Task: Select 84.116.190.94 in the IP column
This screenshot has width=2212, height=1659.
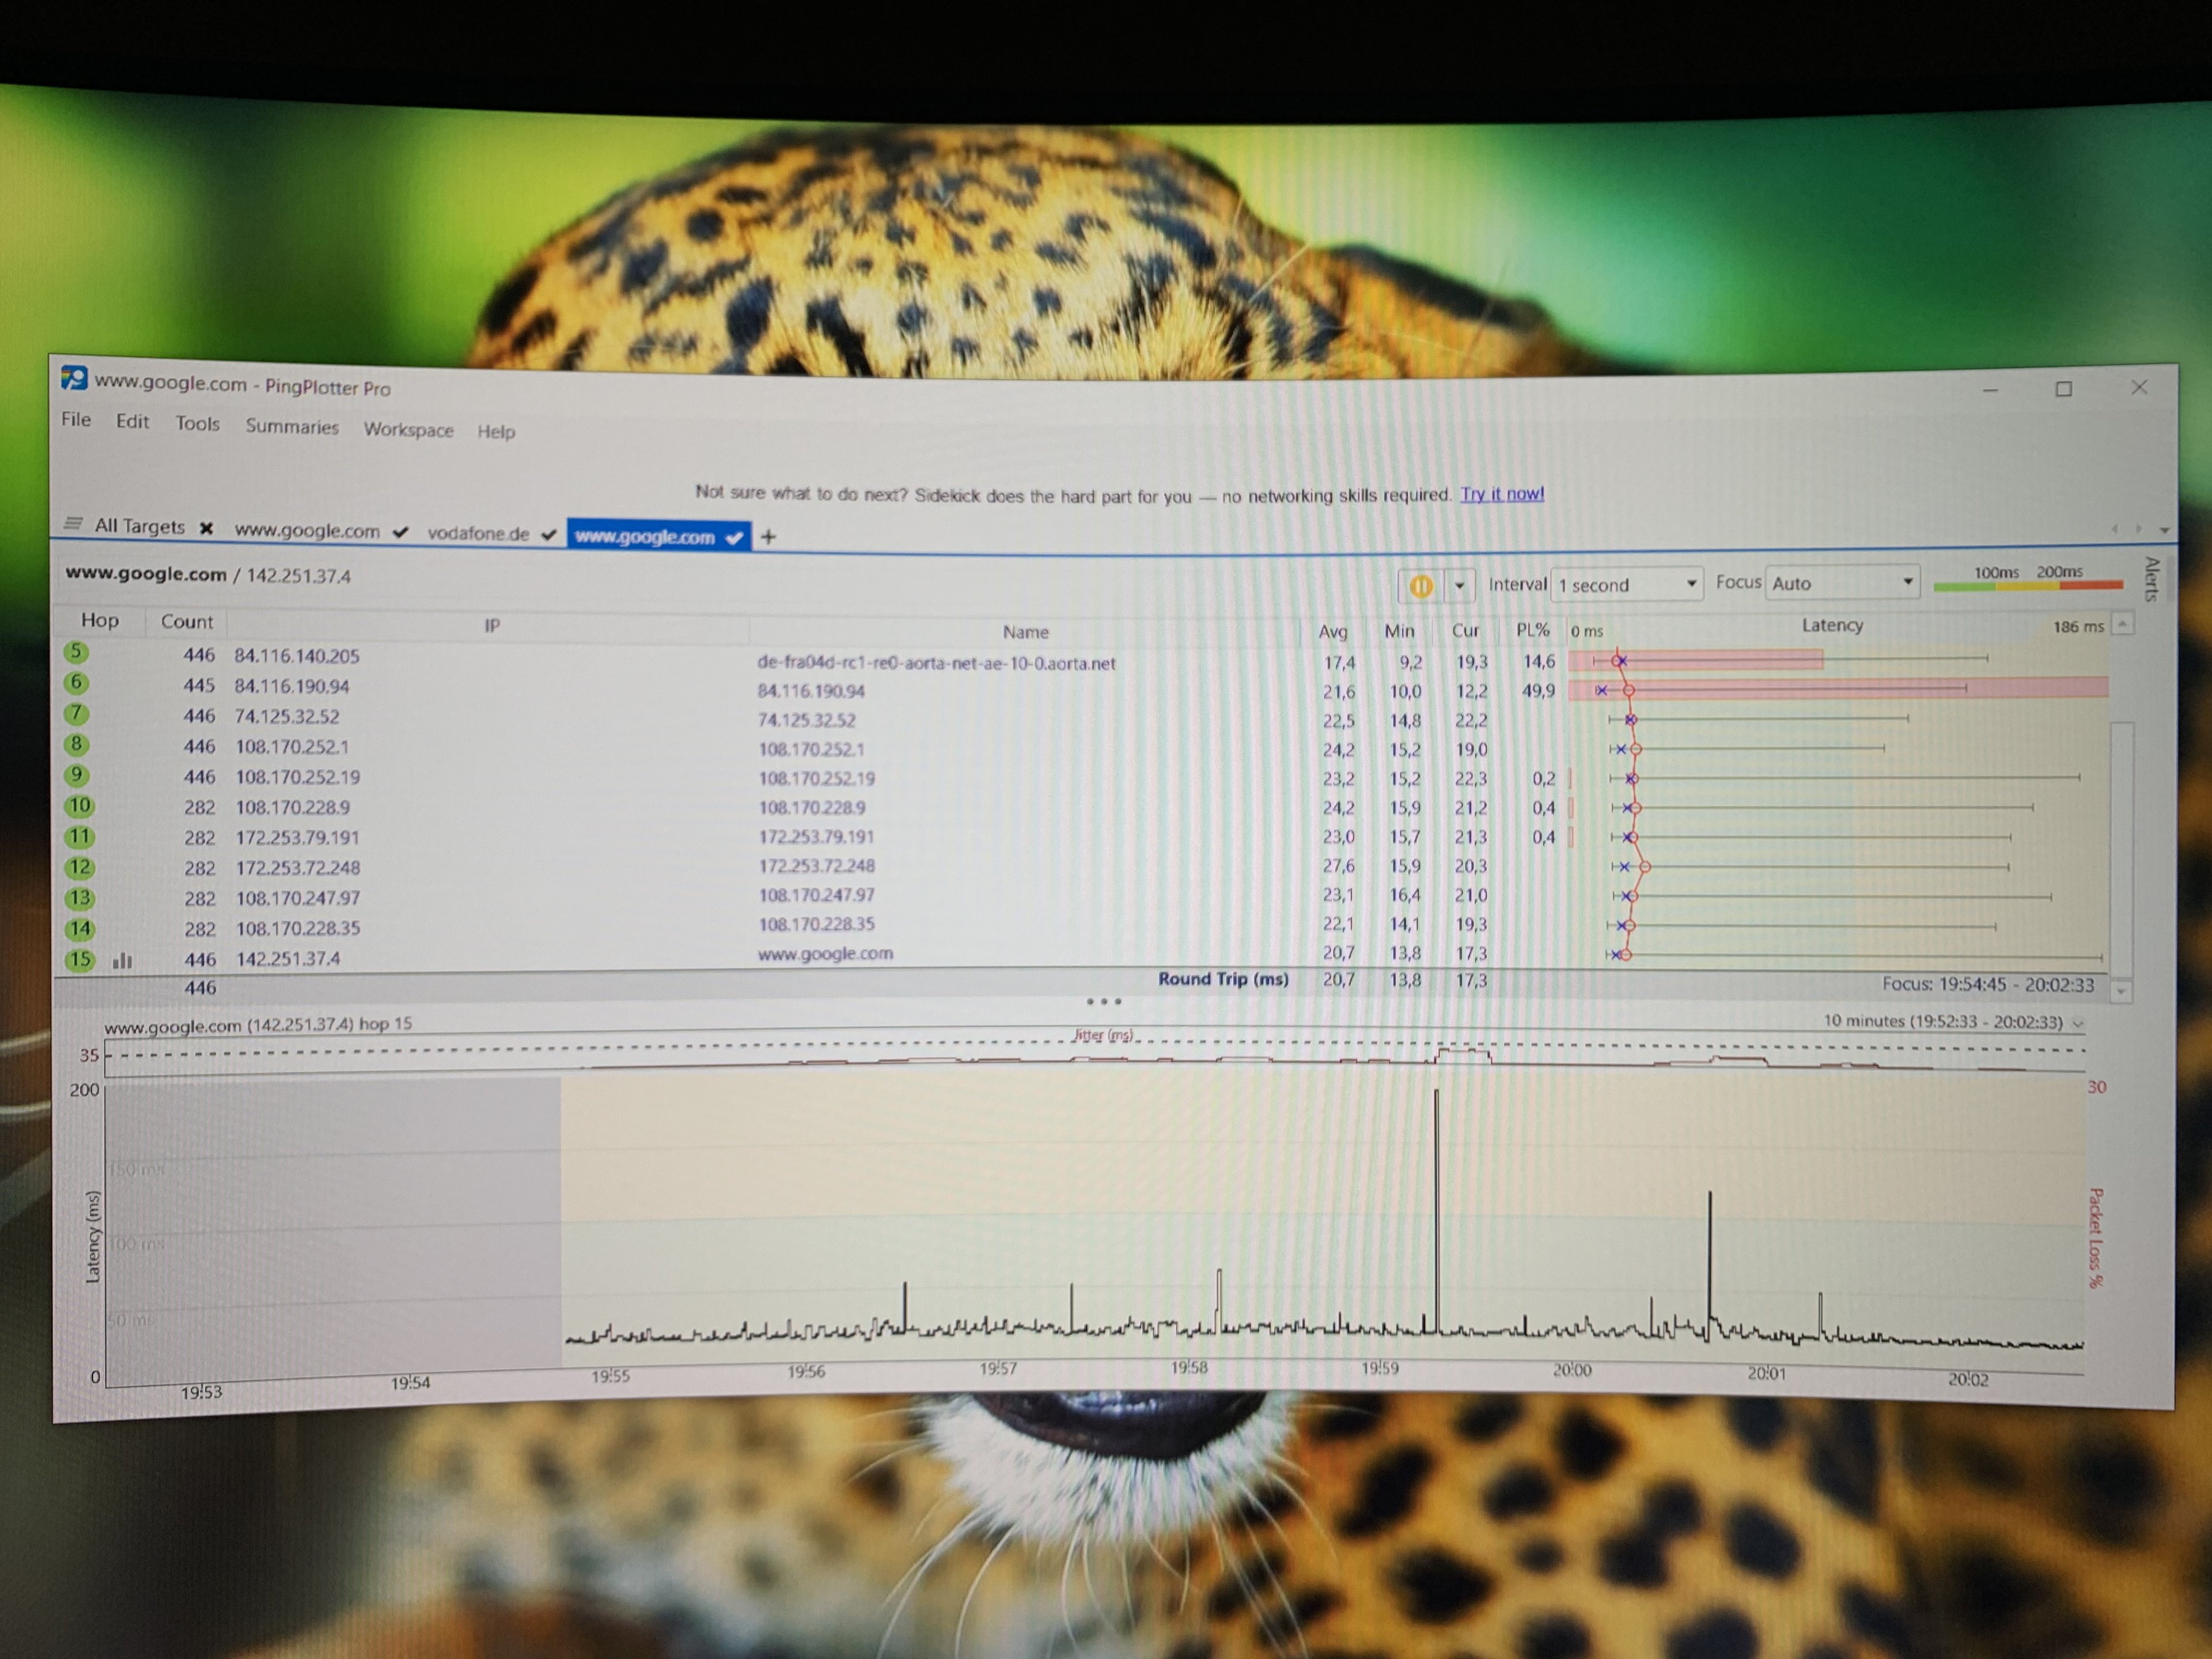Action: (x=292, y=687)
